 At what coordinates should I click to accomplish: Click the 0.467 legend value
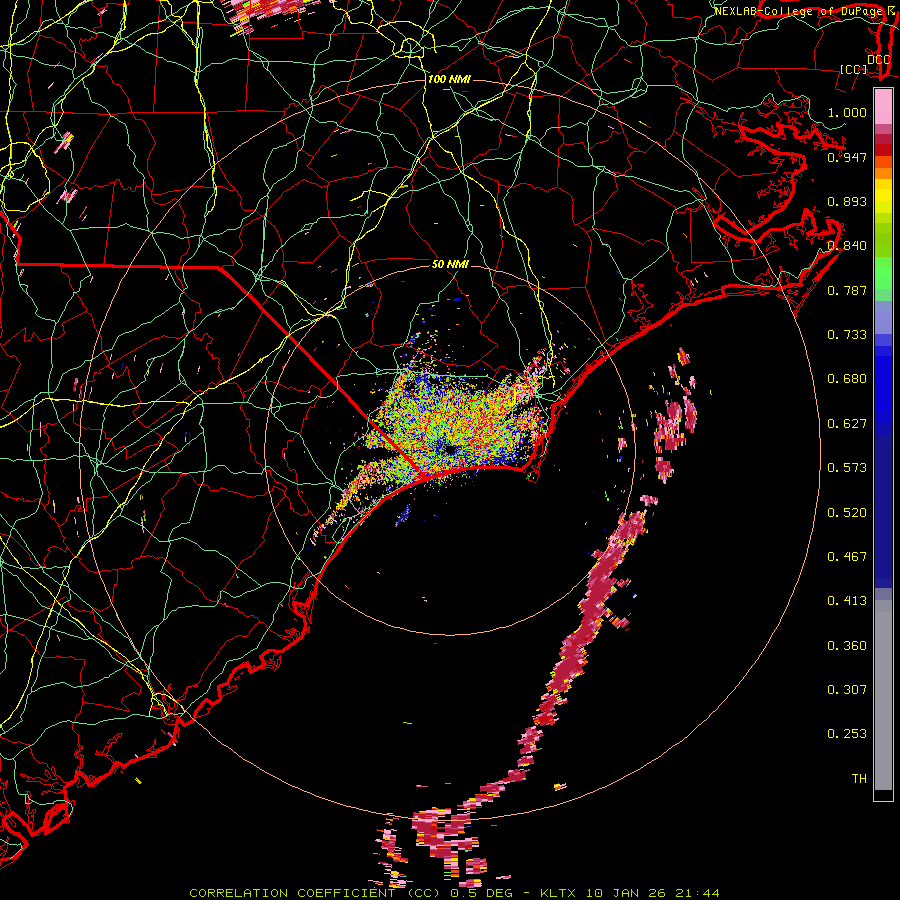pyautogui.click(x=847, y=556)
